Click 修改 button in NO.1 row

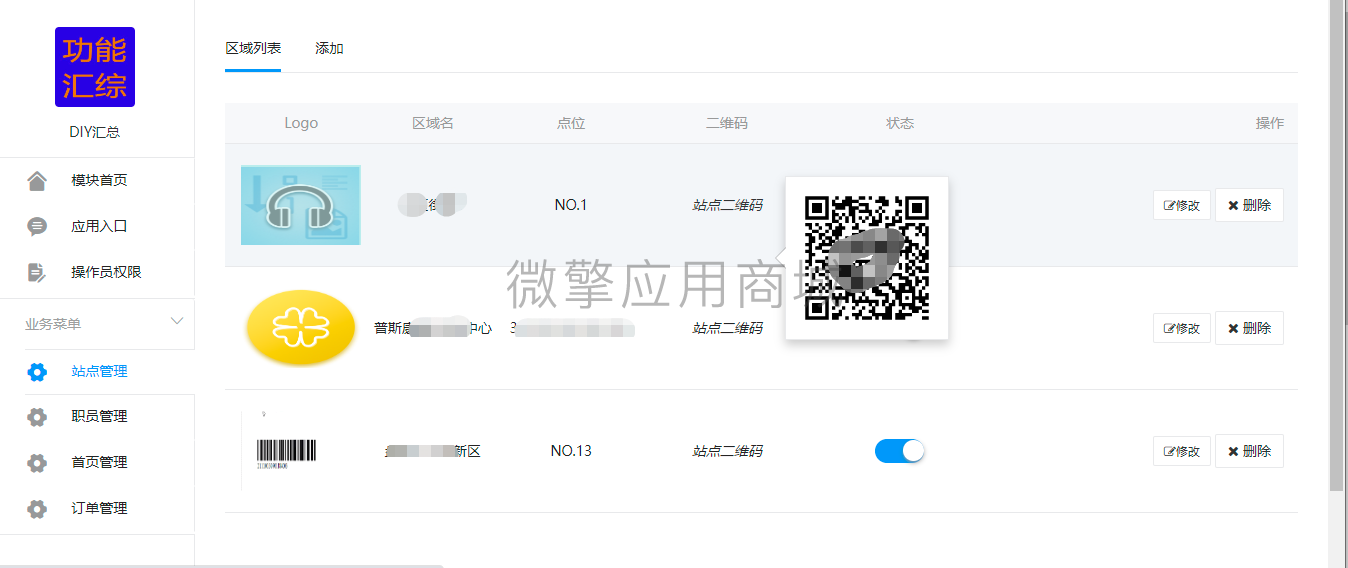pos(1182,205)
